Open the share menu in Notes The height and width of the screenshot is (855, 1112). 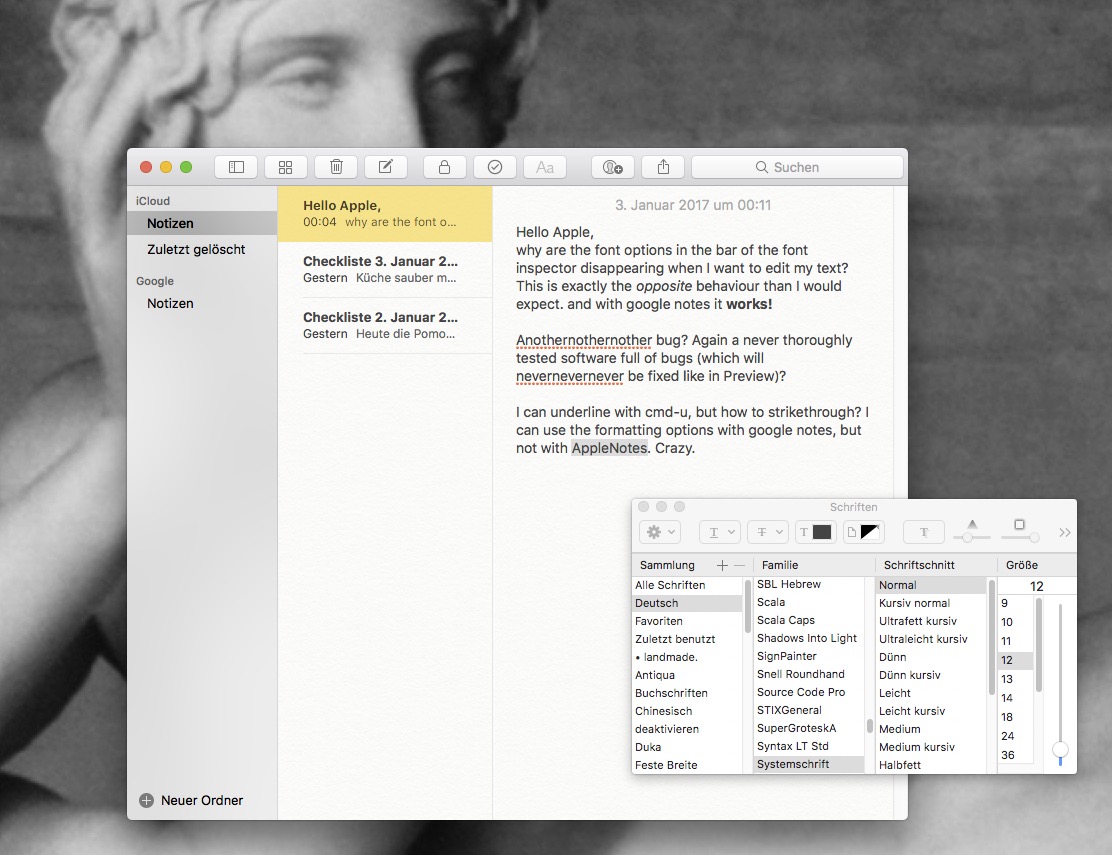(x=663, y=167)
